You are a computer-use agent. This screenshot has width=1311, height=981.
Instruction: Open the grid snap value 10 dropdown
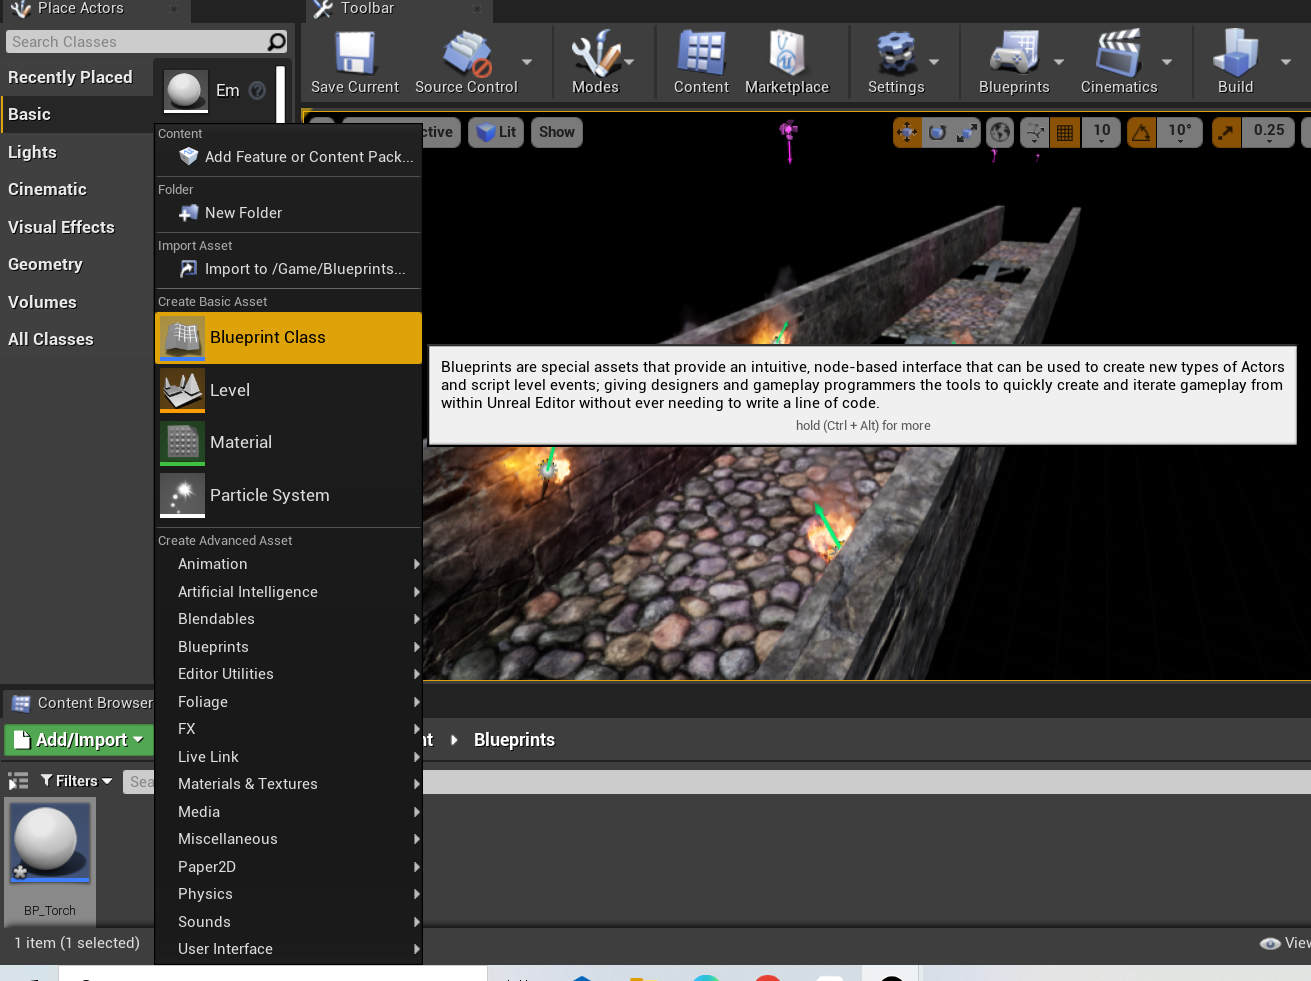[1101, 132]
